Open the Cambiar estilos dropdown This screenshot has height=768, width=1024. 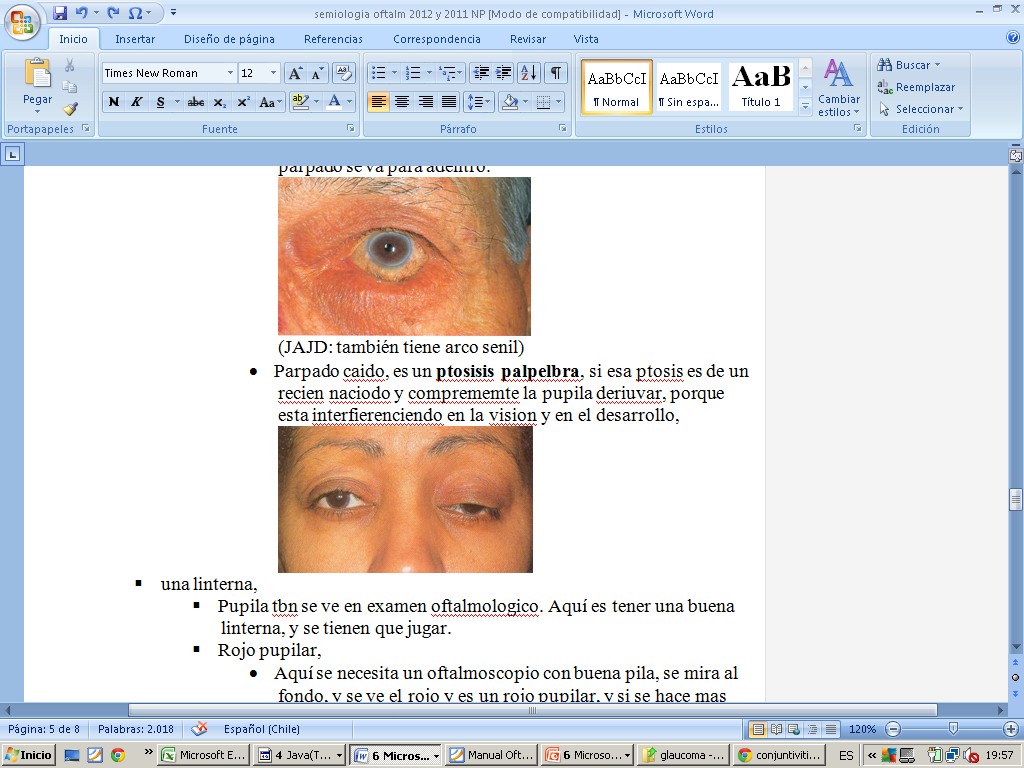[838, 89]
